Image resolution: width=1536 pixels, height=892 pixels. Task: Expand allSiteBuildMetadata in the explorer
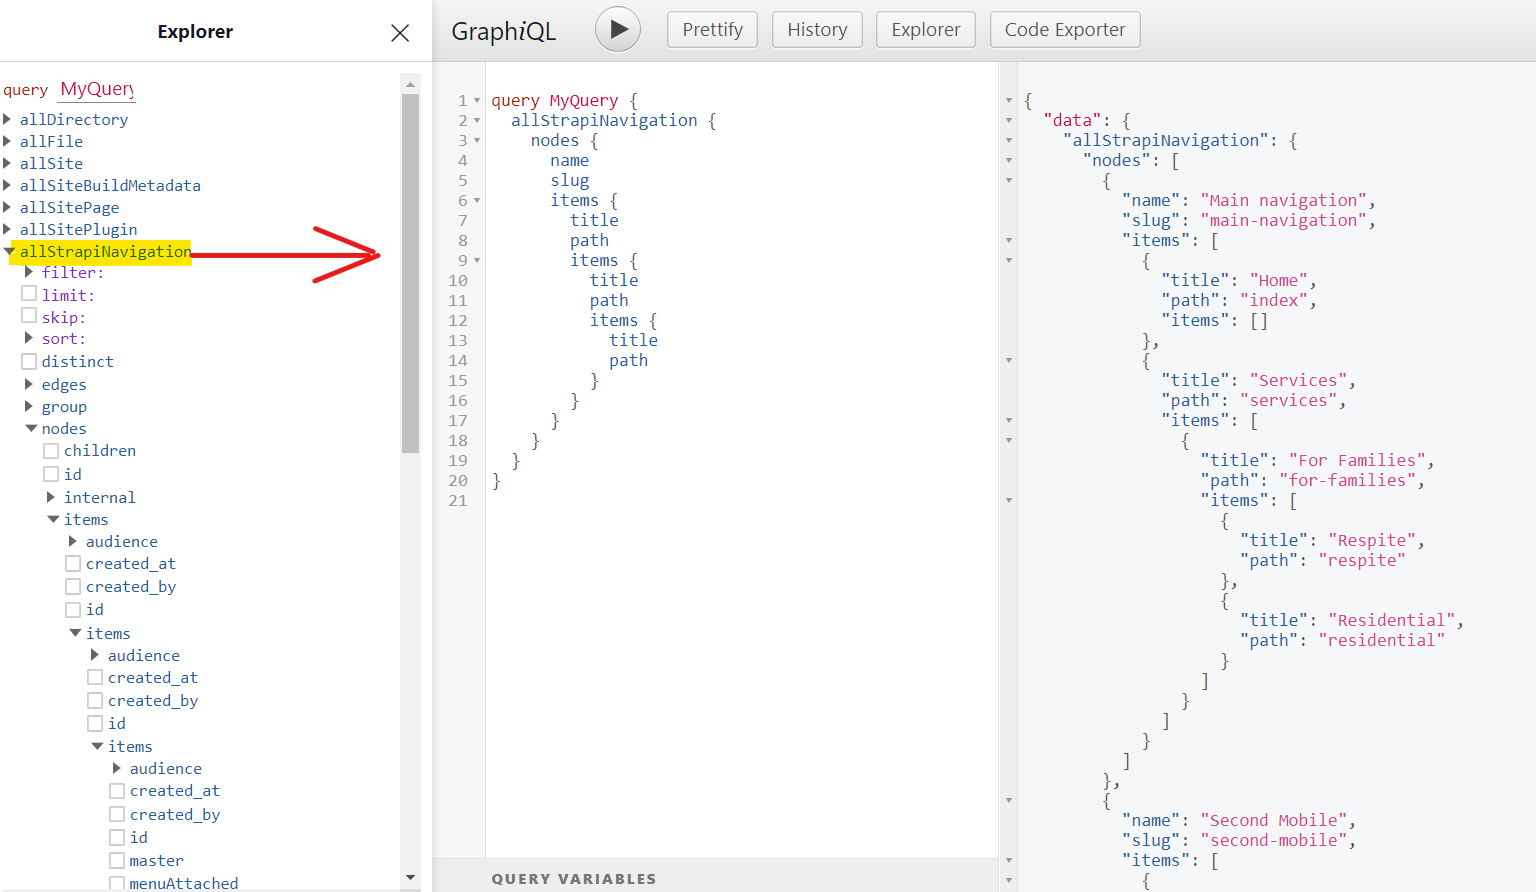[8, 185]
